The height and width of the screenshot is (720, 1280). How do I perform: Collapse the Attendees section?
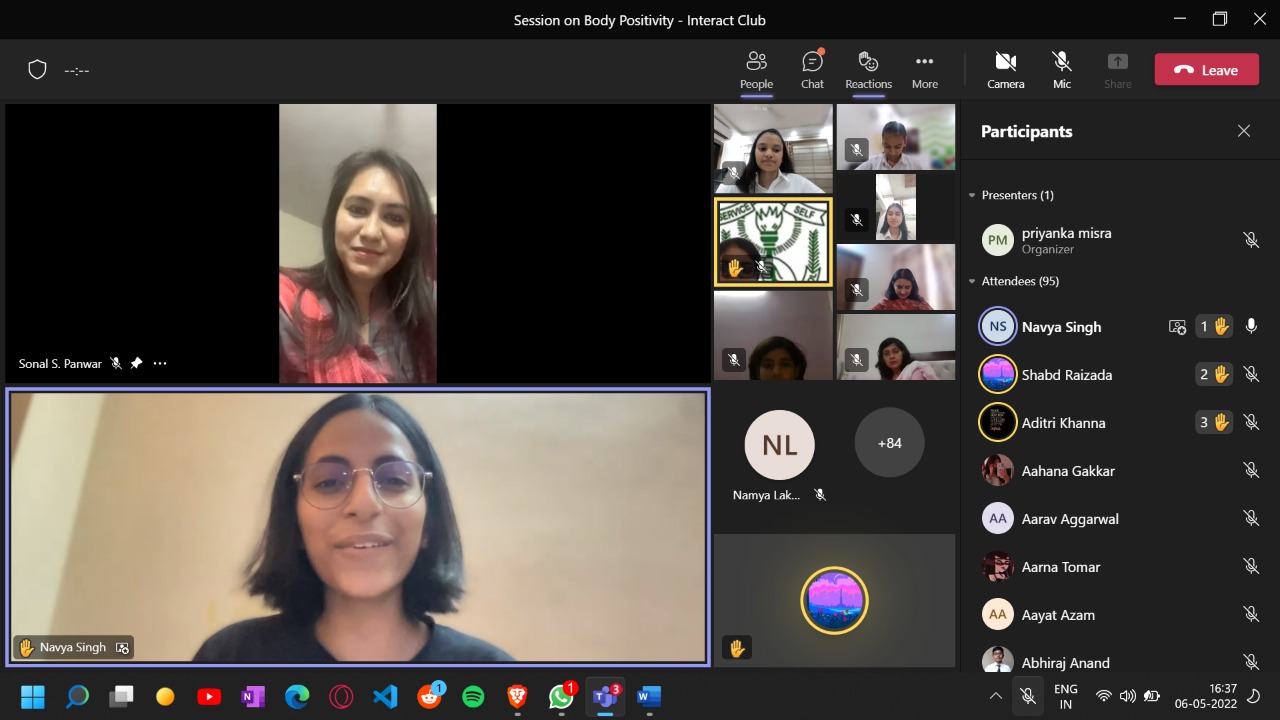[x=972, y=281]
